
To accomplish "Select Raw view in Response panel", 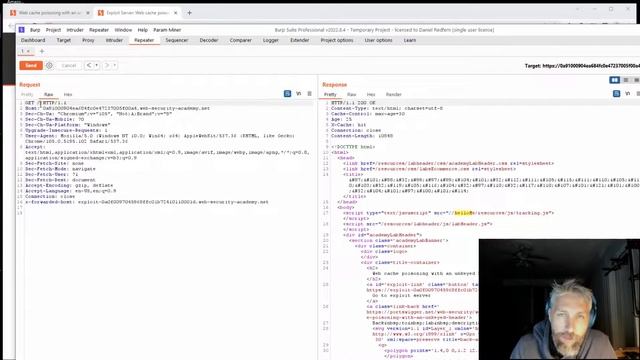I will click(x=351, y=94).
